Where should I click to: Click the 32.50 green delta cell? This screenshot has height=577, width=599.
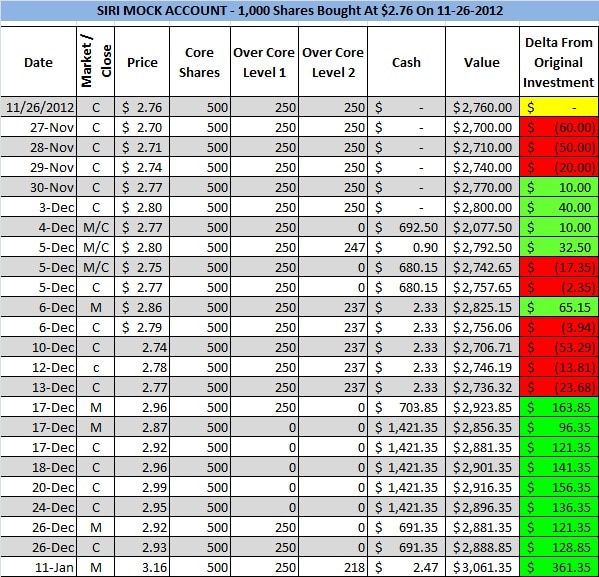click(x=559, y=247)
